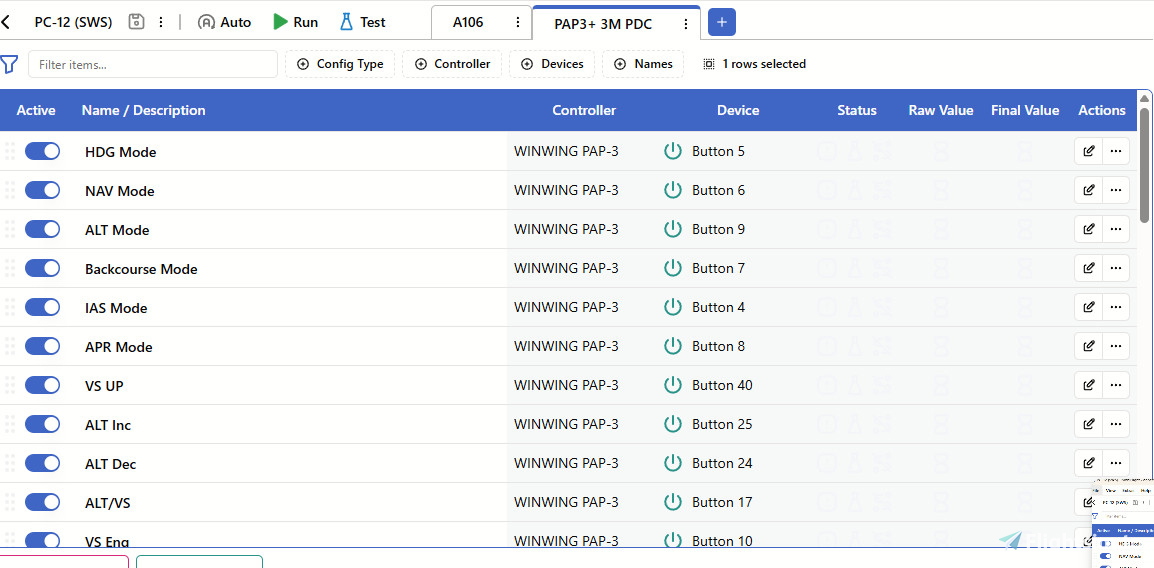Open the Devices filter
Image resolution: width=1154 pixels, height=568 pixels.
tap(552, 64)
